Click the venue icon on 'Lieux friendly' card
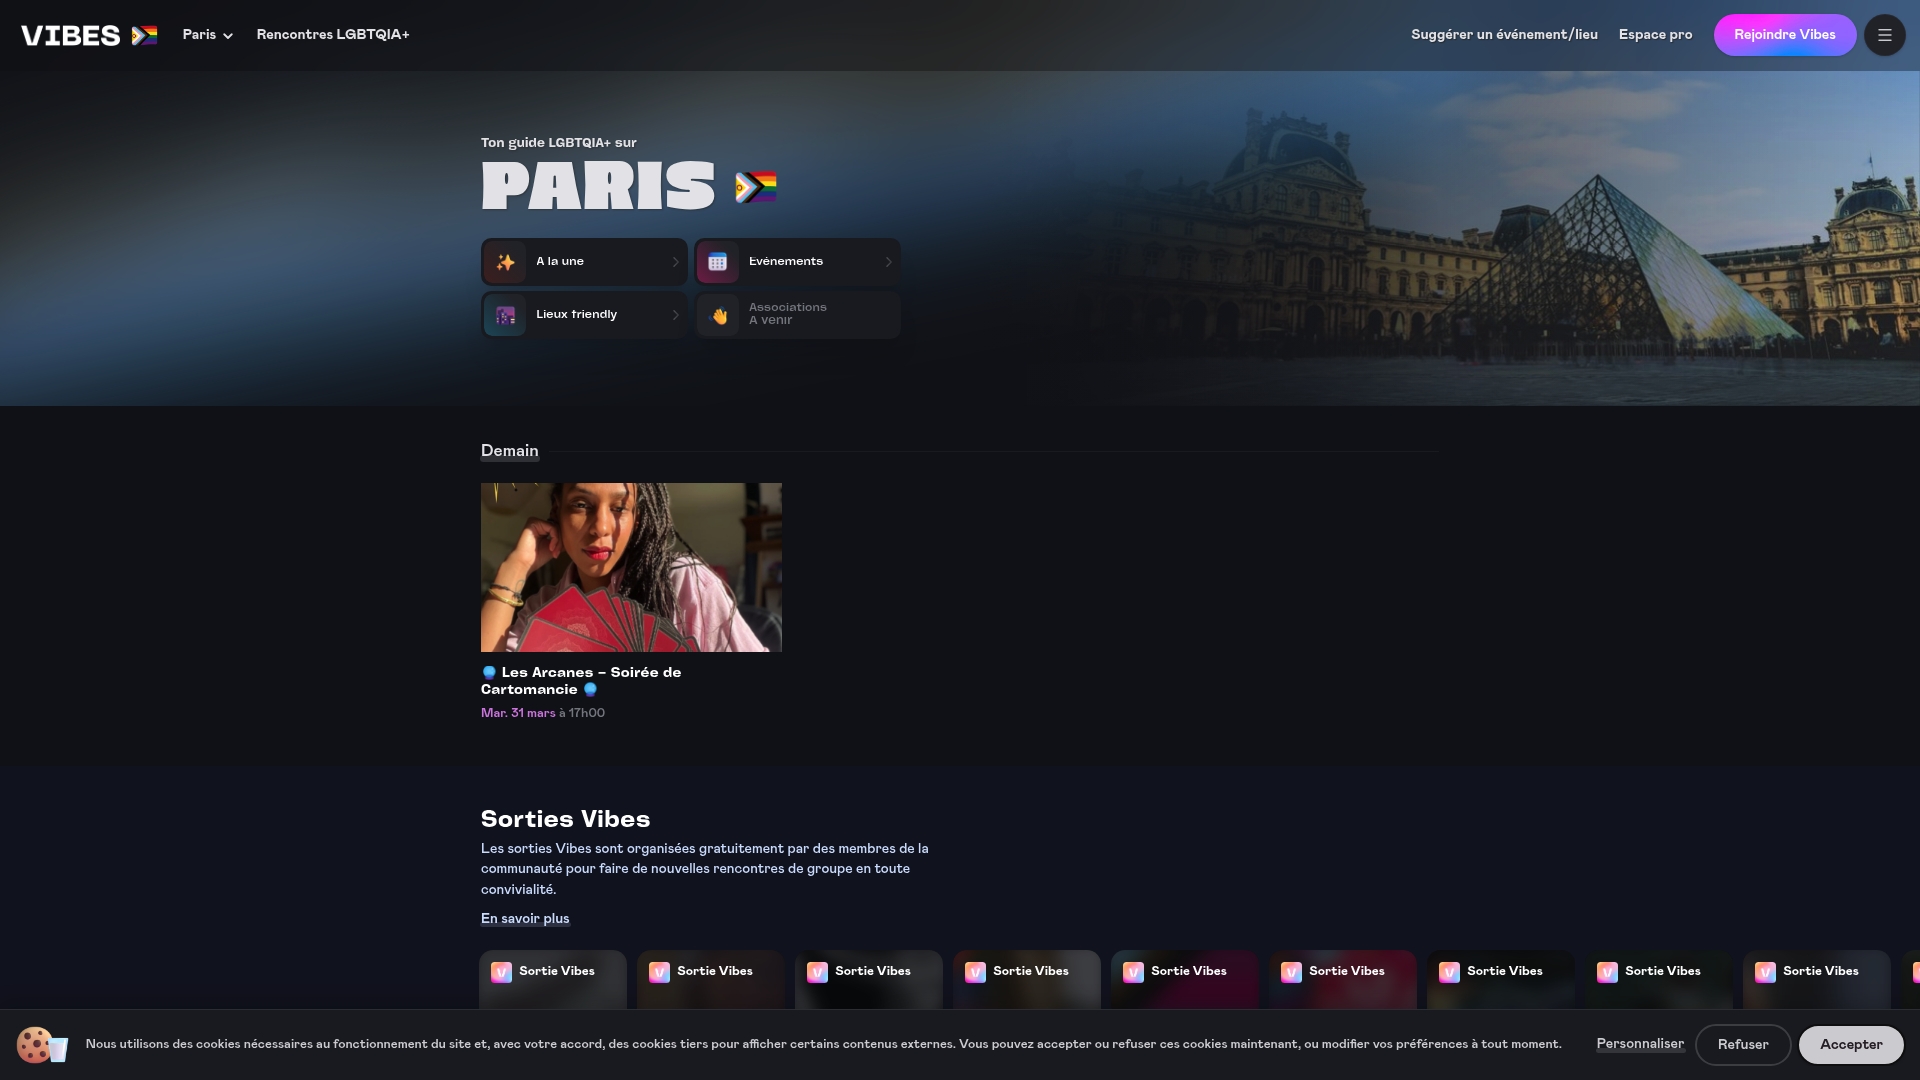Viewport: 1920px width, 1080px height. [x=505, y=314]
